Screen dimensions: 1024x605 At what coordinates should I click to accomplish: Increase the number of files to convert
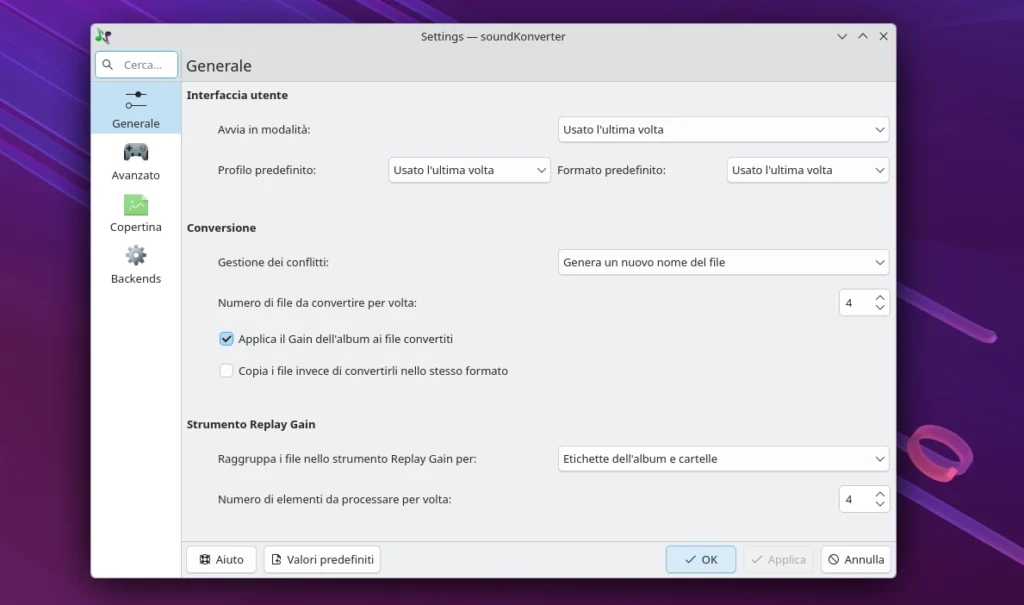pyautogui.click(x=880, y=296)
